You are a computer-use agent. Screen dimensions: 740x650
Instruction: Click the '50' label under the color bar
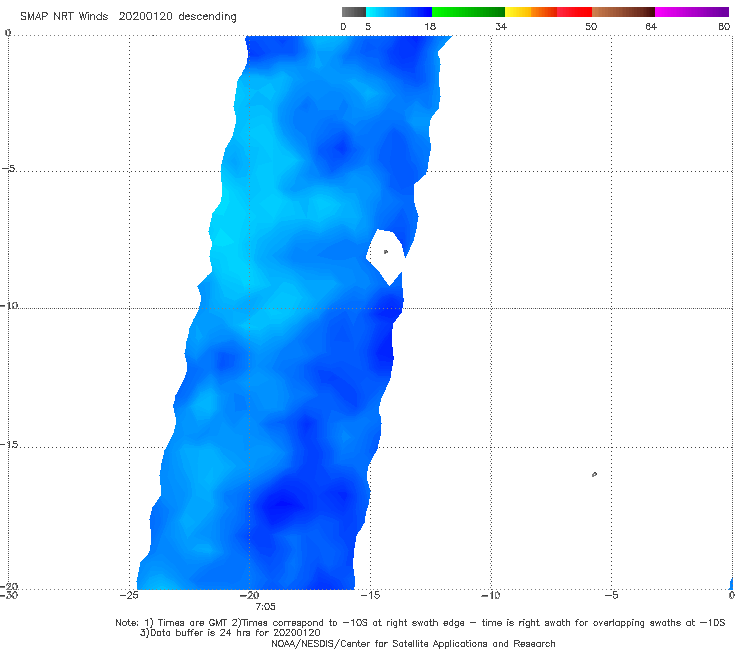point(591,27)
